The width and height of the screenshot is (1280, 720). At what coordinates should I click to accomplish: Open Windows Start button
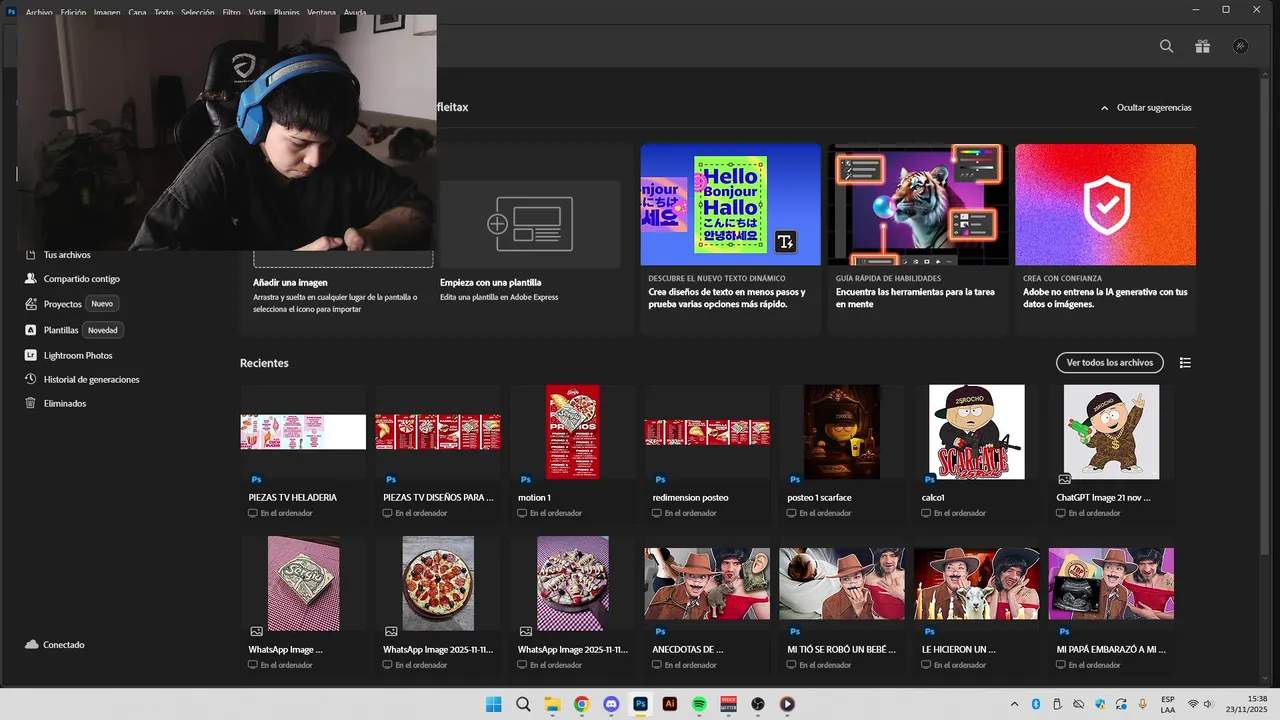click(494, 704)
